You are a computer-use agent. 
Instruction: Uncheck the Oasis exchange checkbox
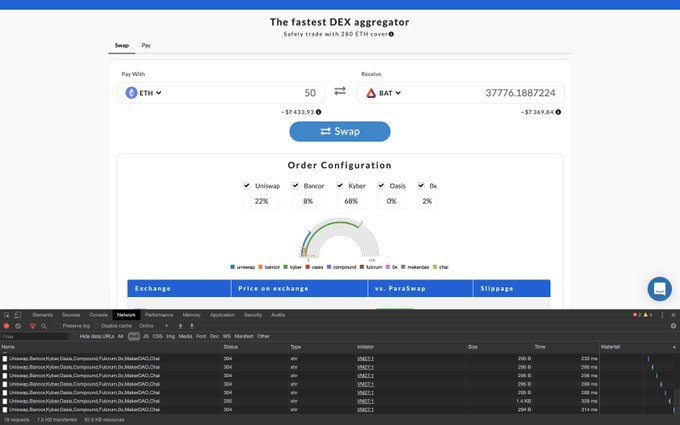(x=381, y=186)
